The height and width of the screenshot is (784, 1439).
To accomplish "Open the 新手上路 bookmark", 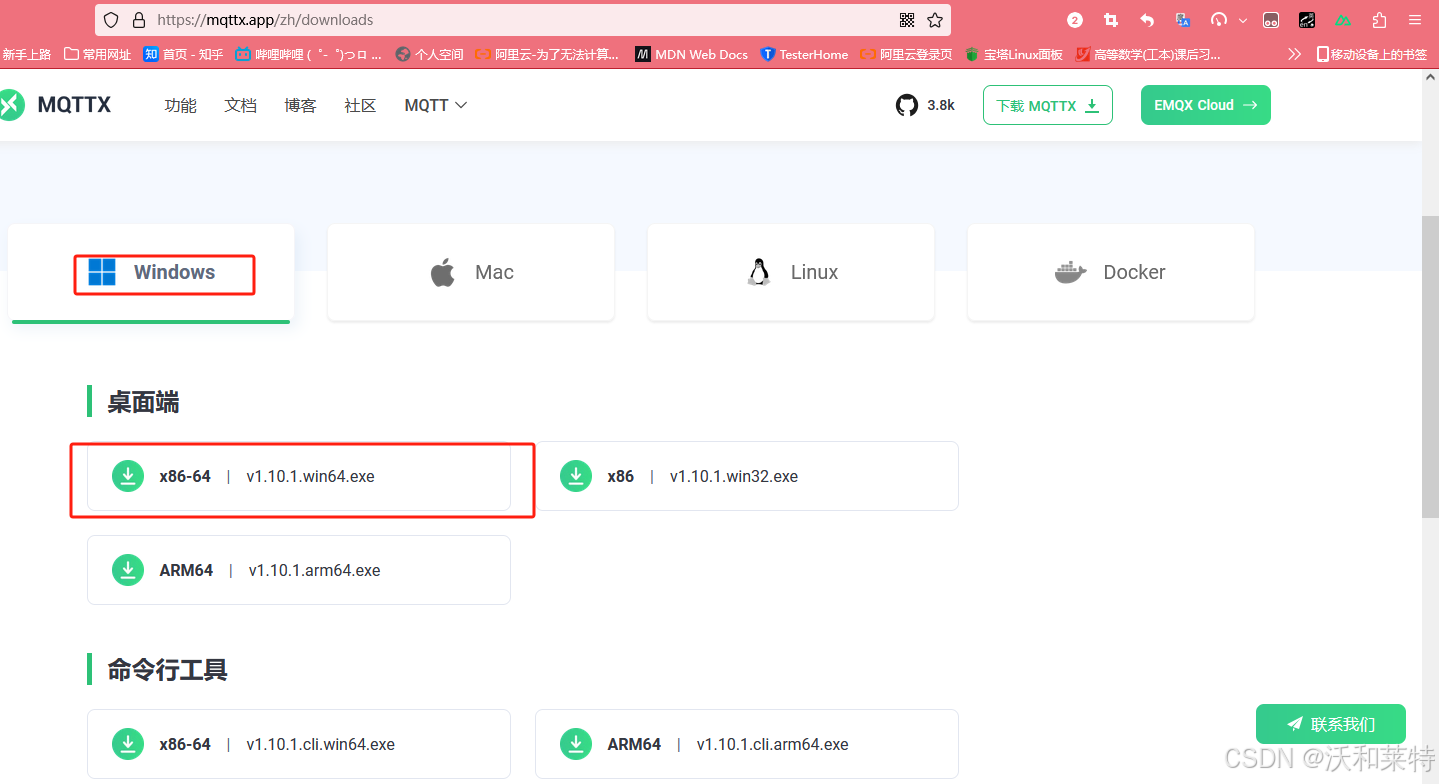I will (x=26, y=54).
